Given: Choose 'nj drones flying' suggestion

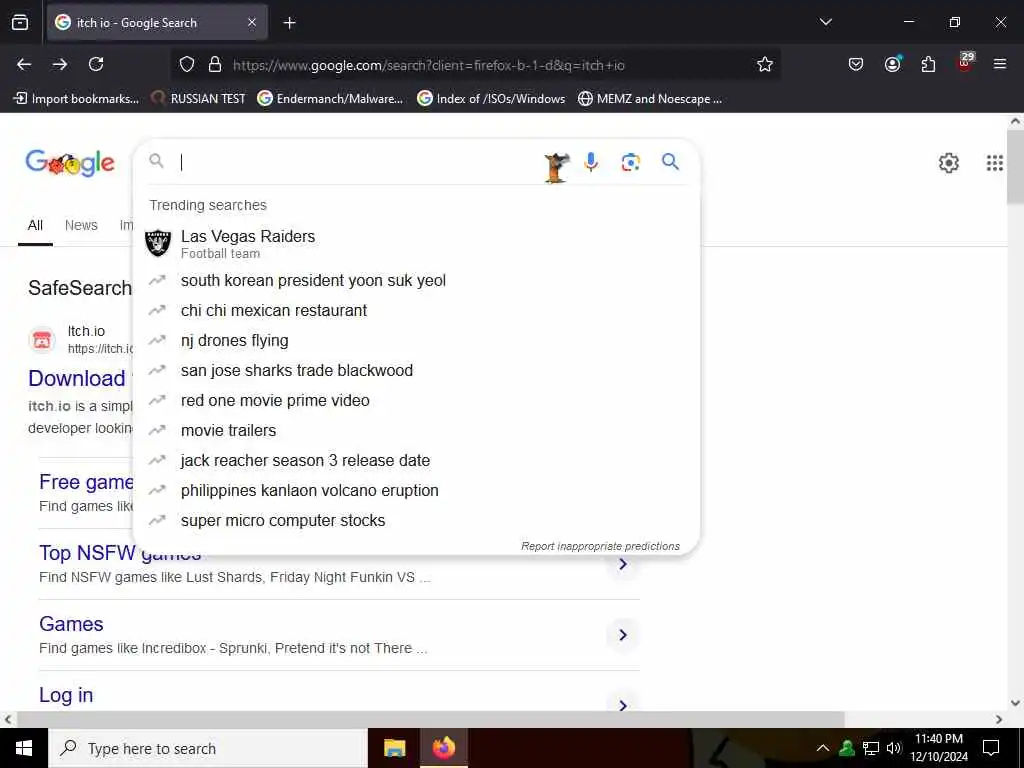Looking at the screenshot, I should click(x=416, y=340).
